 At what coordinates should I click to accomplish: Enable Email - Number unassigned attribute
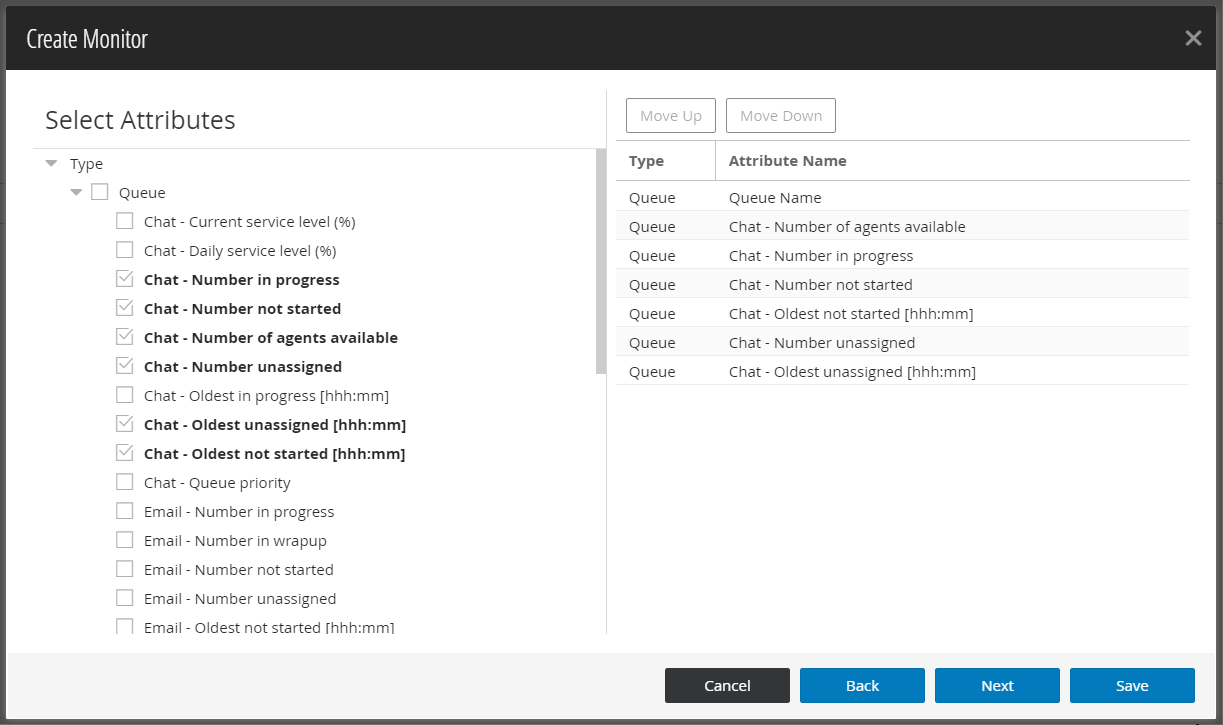[x=124, y=598]
